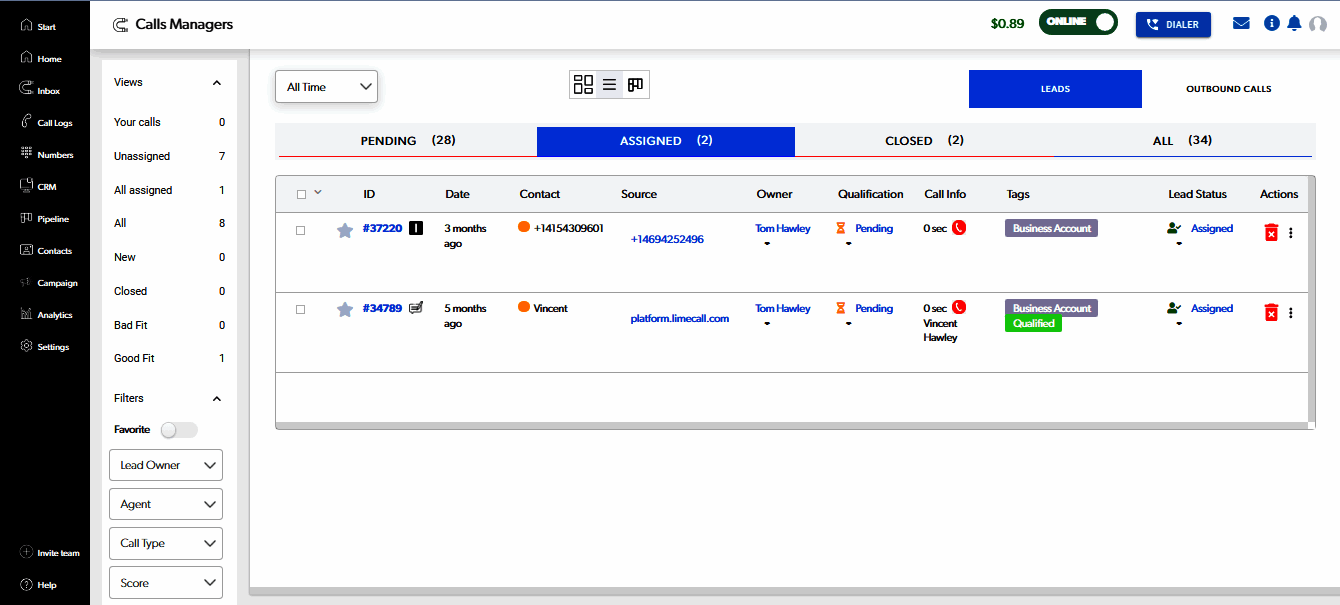Image resolution: width=1340 pixels, height=605 pixels.
Task: Open the platform.limecall.com source link
Action: [680, 318]
